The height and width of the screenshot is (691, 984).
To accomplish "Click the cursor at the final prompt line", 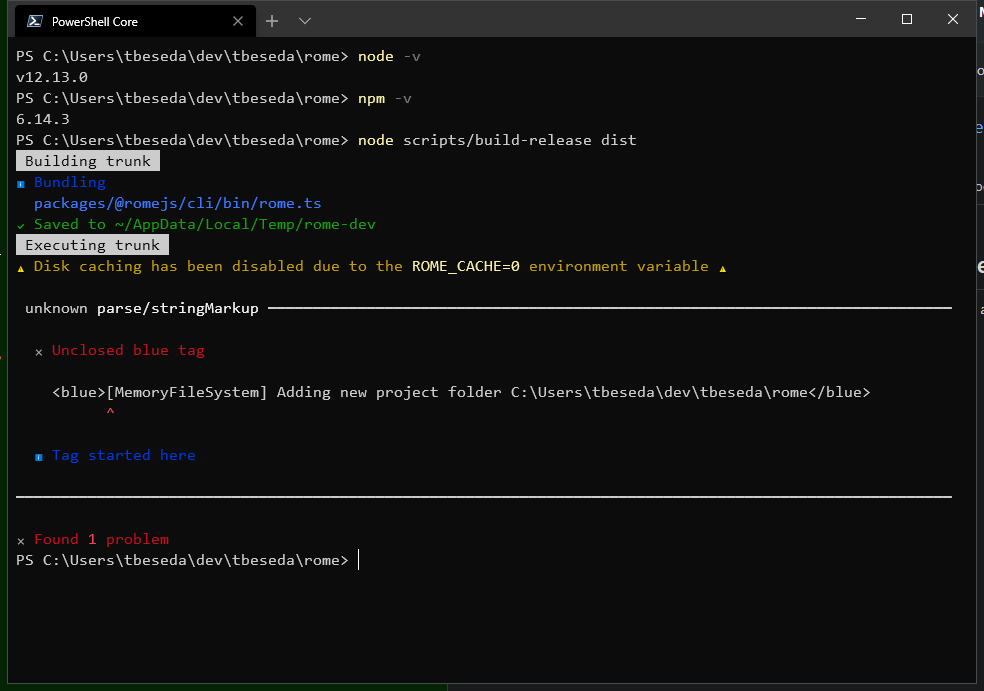I will click(359, 559).
